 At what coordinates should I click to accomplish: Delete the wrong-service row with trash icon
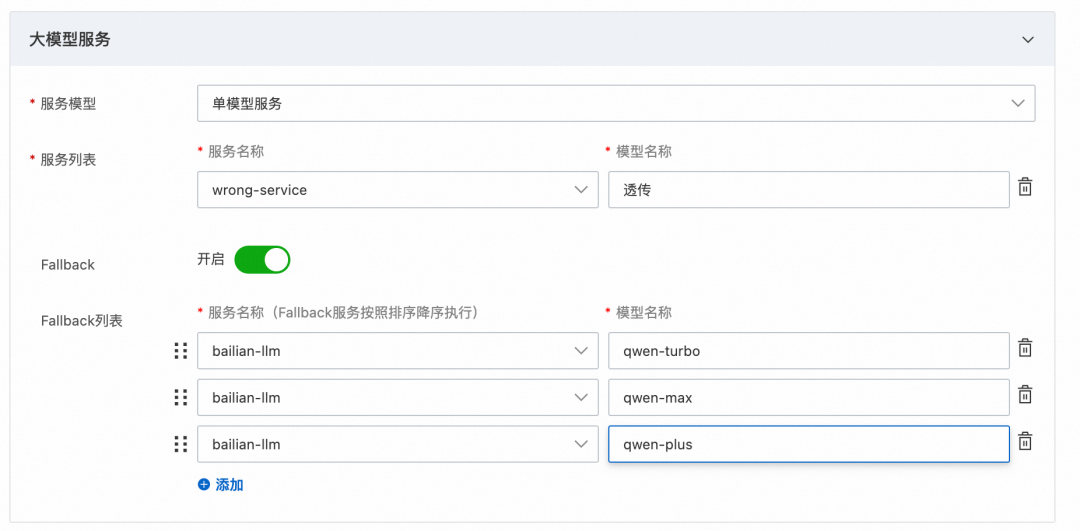point(1025,187)
